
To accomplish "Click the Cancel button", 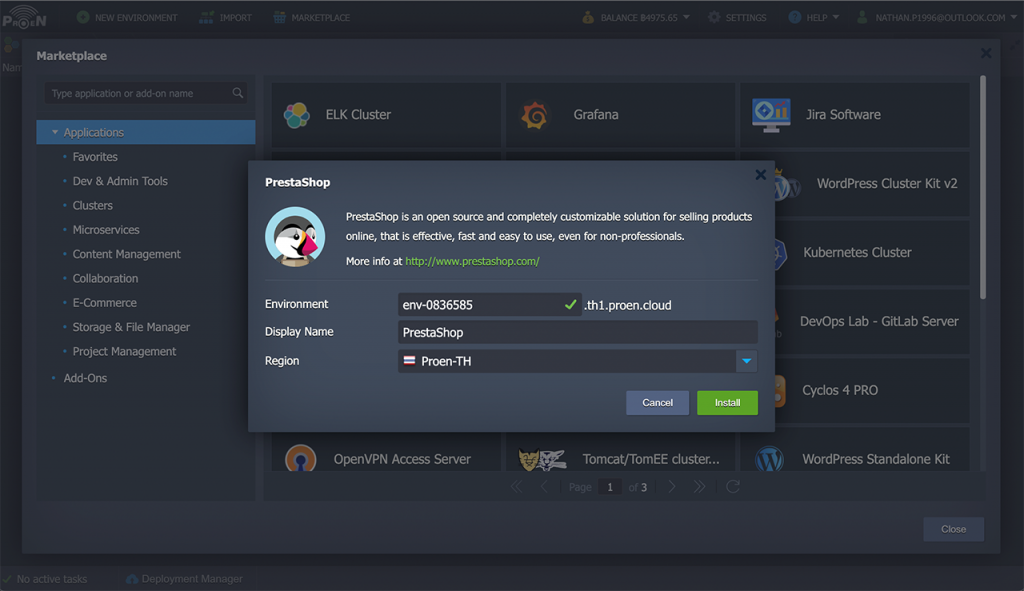I will pyautogui.click(x=657, y=402).
